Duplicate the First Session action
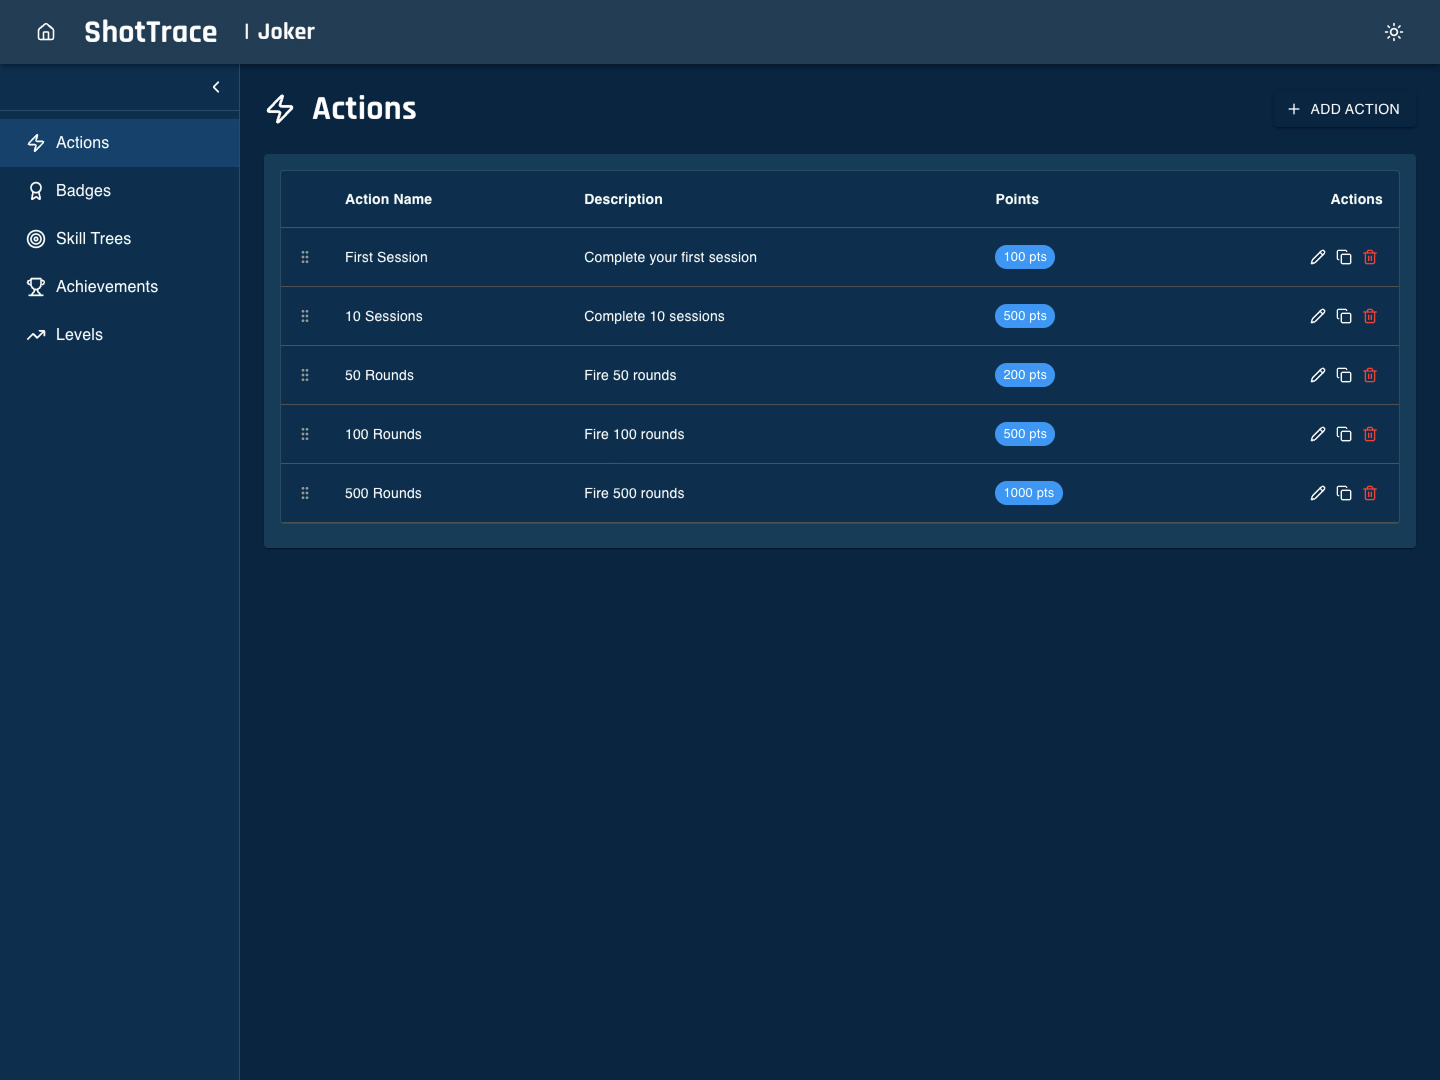 coord(1344,257)
